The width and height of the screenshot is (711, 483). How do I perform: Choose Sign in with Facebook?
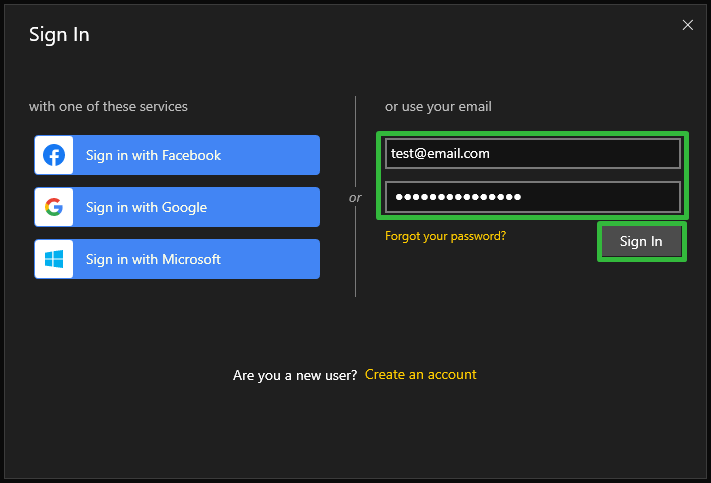tap(177, 155)
